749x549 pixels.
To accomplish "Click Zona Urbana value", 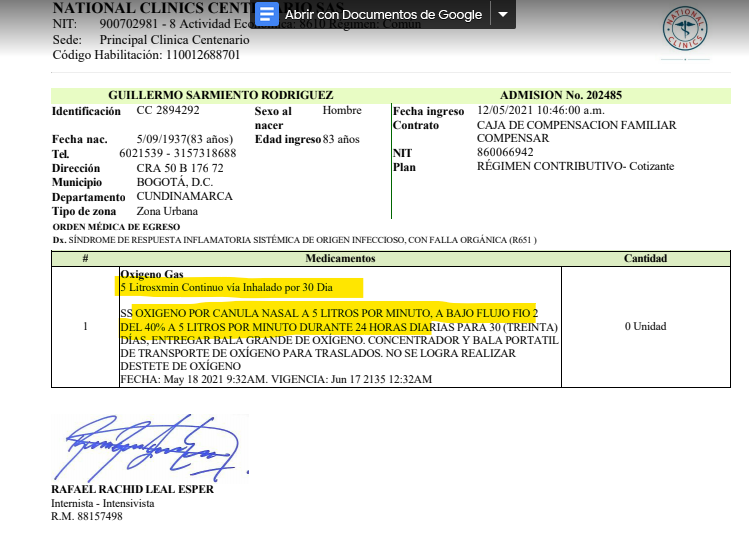I will (x=167, y=211).
